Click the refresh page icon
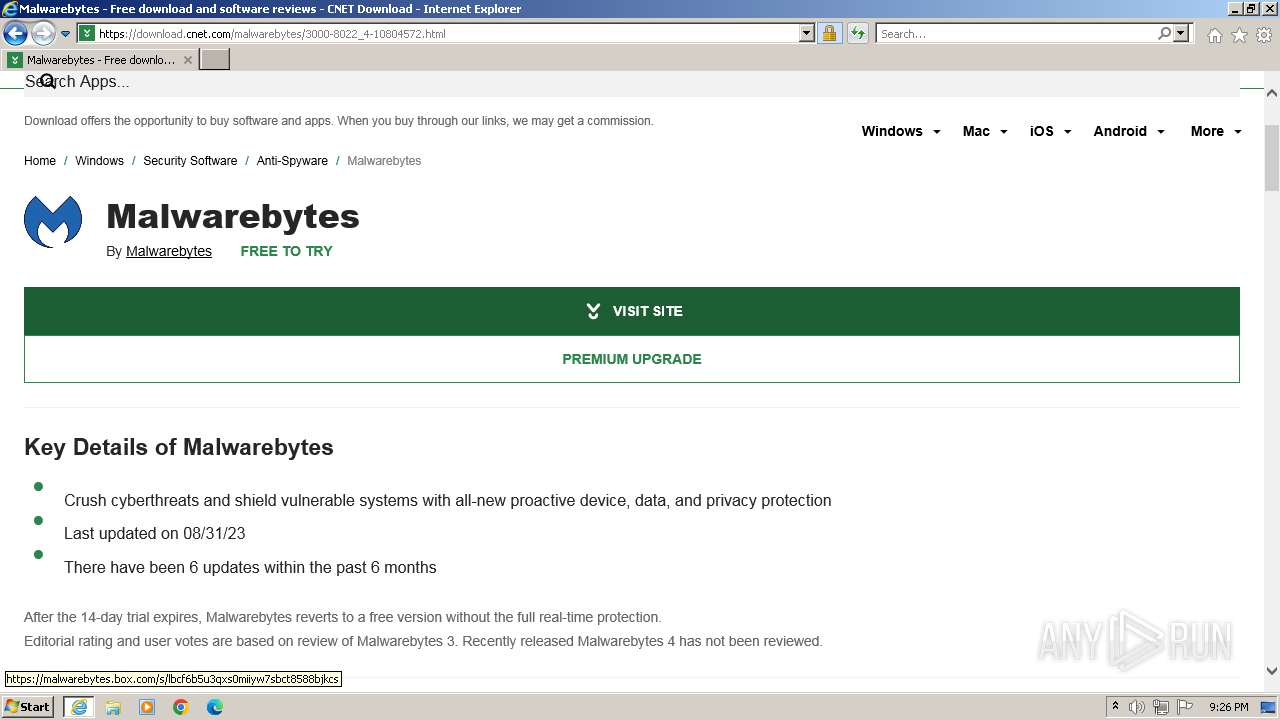Screen dimensions: 1280x720 point(857,33)
